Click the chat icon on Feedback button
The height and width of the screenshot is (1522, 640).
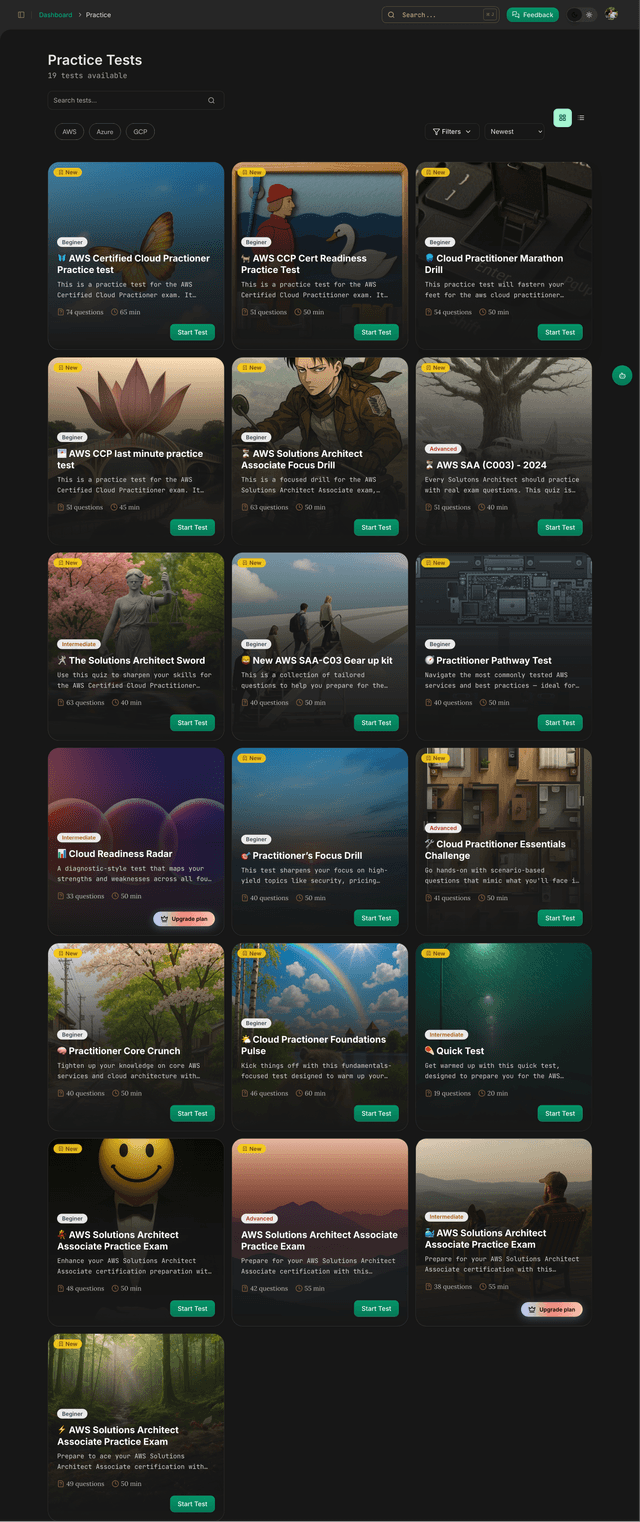[x=514, y=15]
